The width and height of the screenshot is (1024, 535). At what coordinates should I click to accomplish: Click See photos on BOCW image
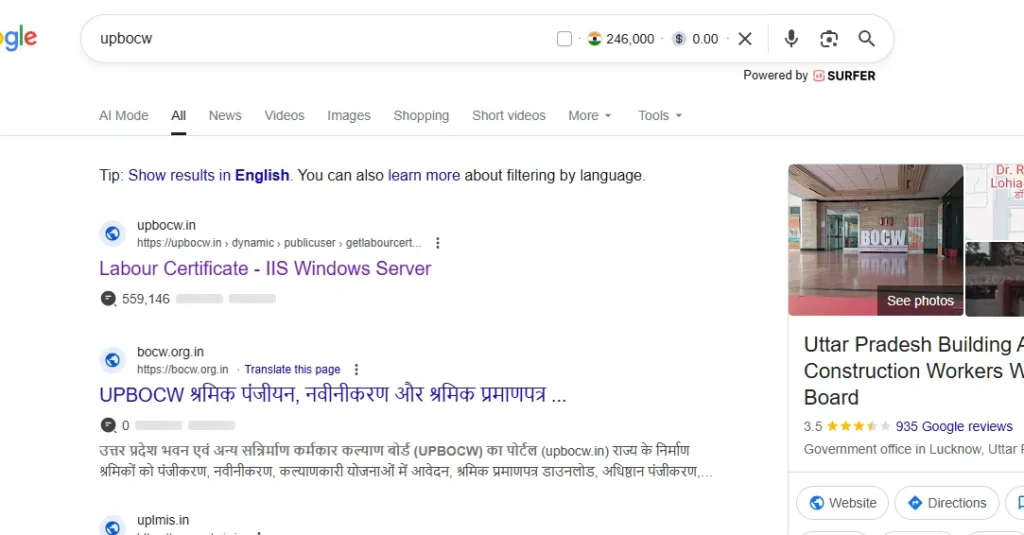click(x=920, y=300)
